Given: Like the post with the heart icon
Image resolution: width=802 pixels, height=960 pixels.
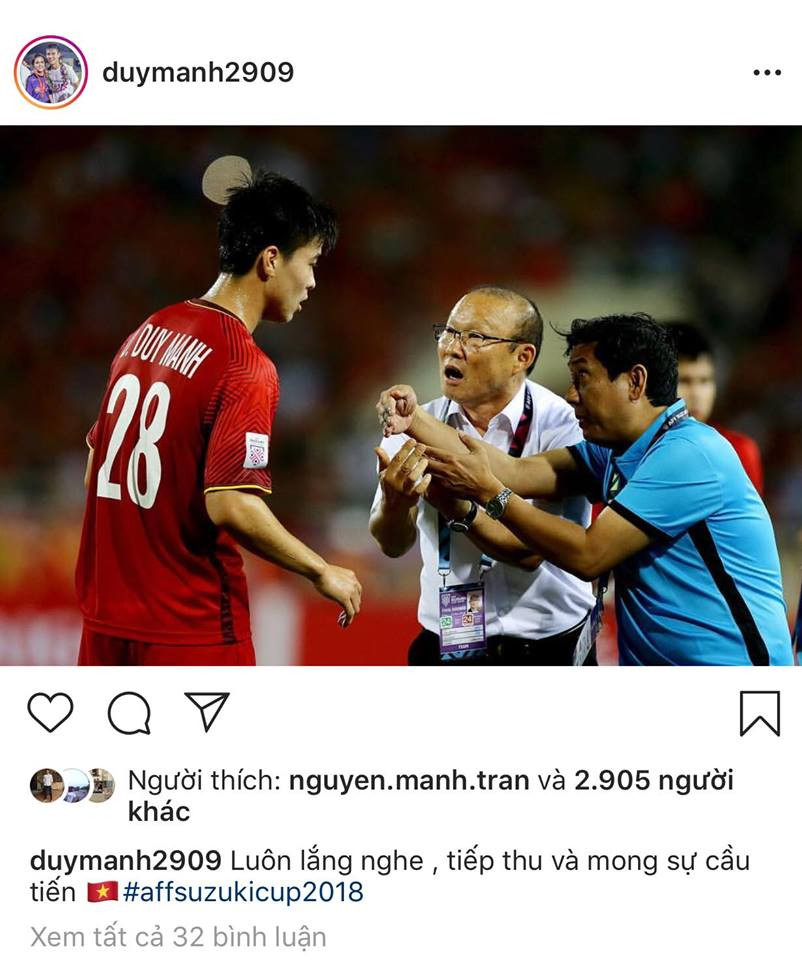Looking at the screenshot, I should coord(50,712).
